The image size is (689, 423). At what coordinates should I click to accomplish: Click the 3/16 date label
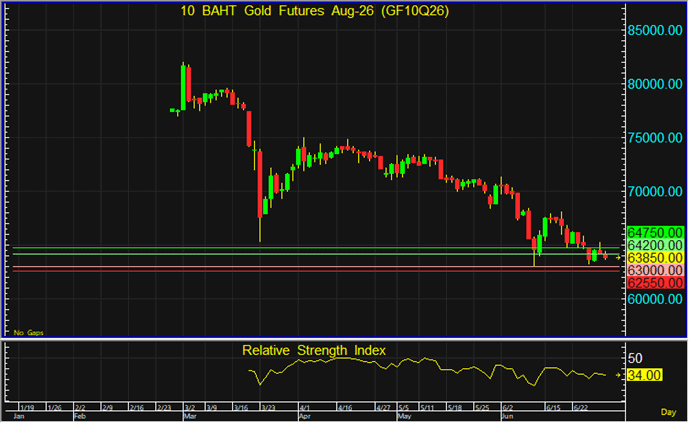click(241, 408)
